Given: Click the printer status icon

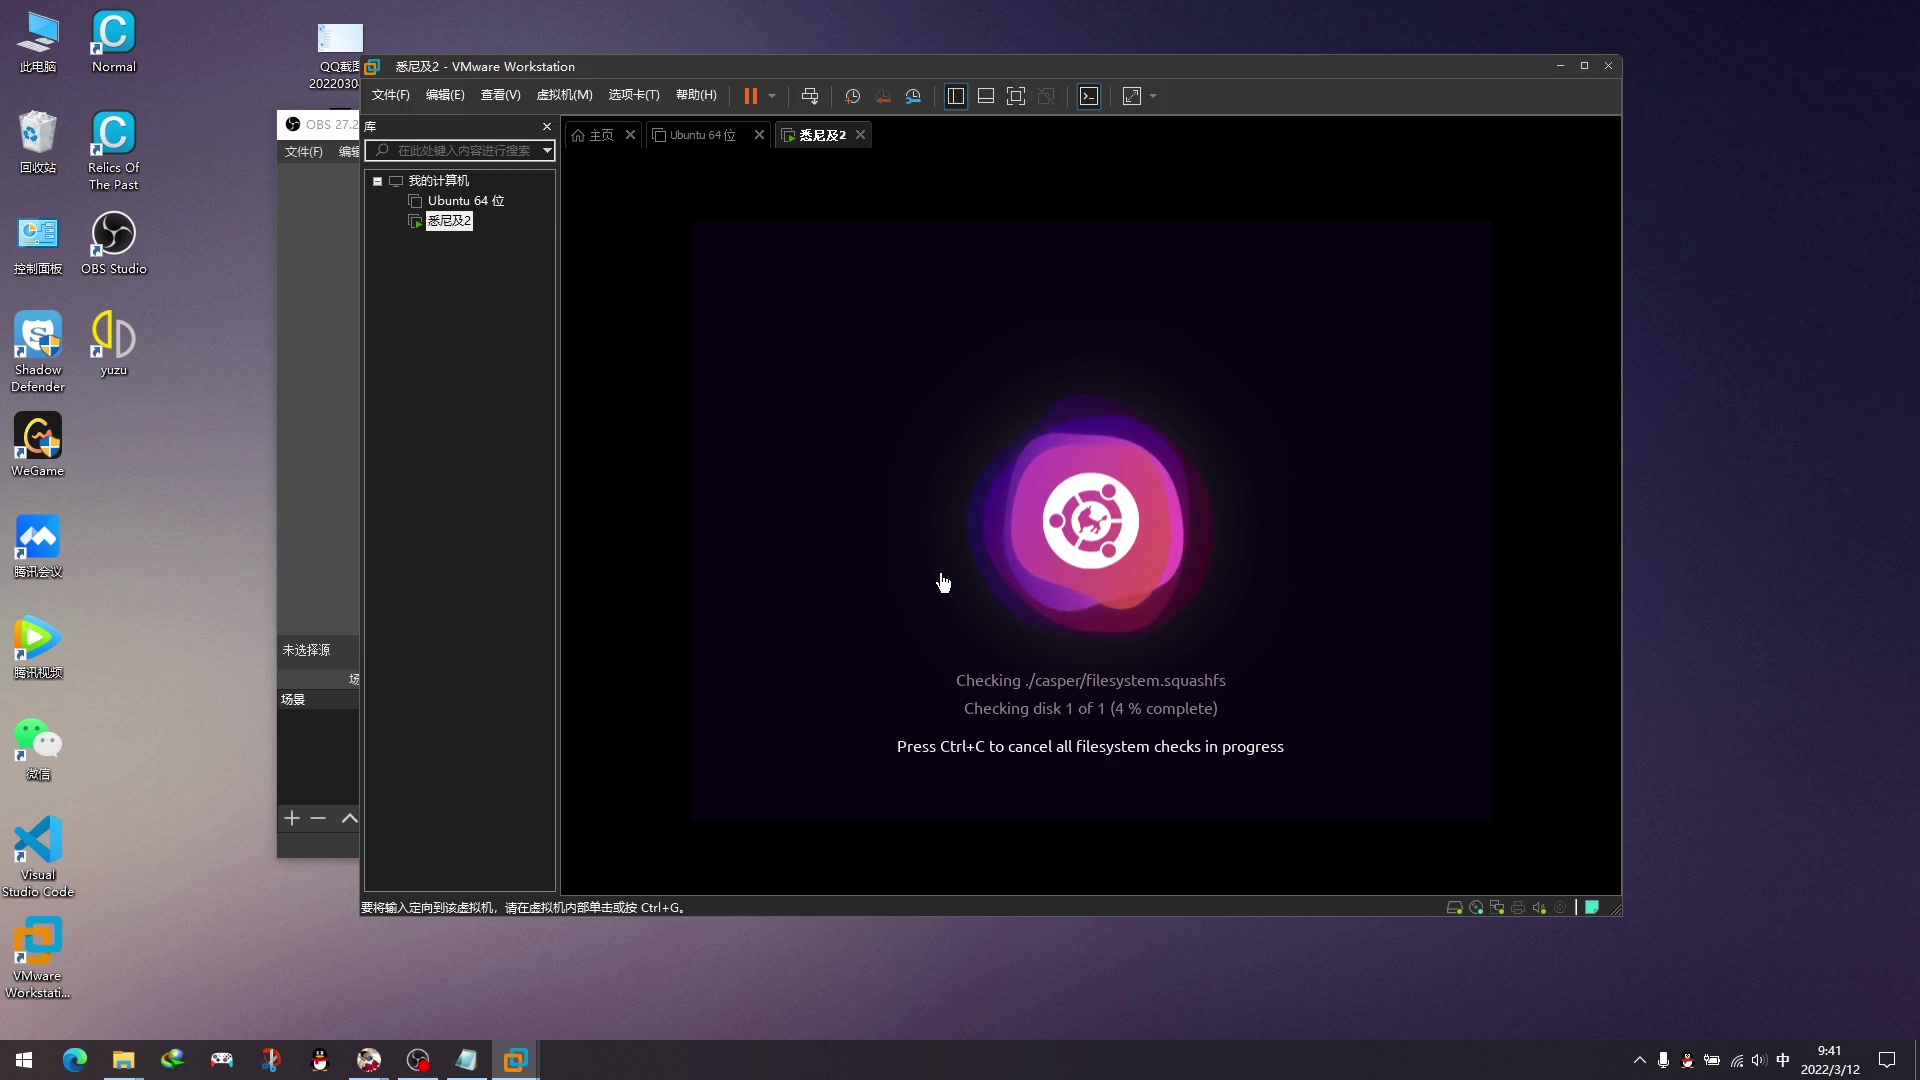Looking at the screenshot, I should 1518,908.
